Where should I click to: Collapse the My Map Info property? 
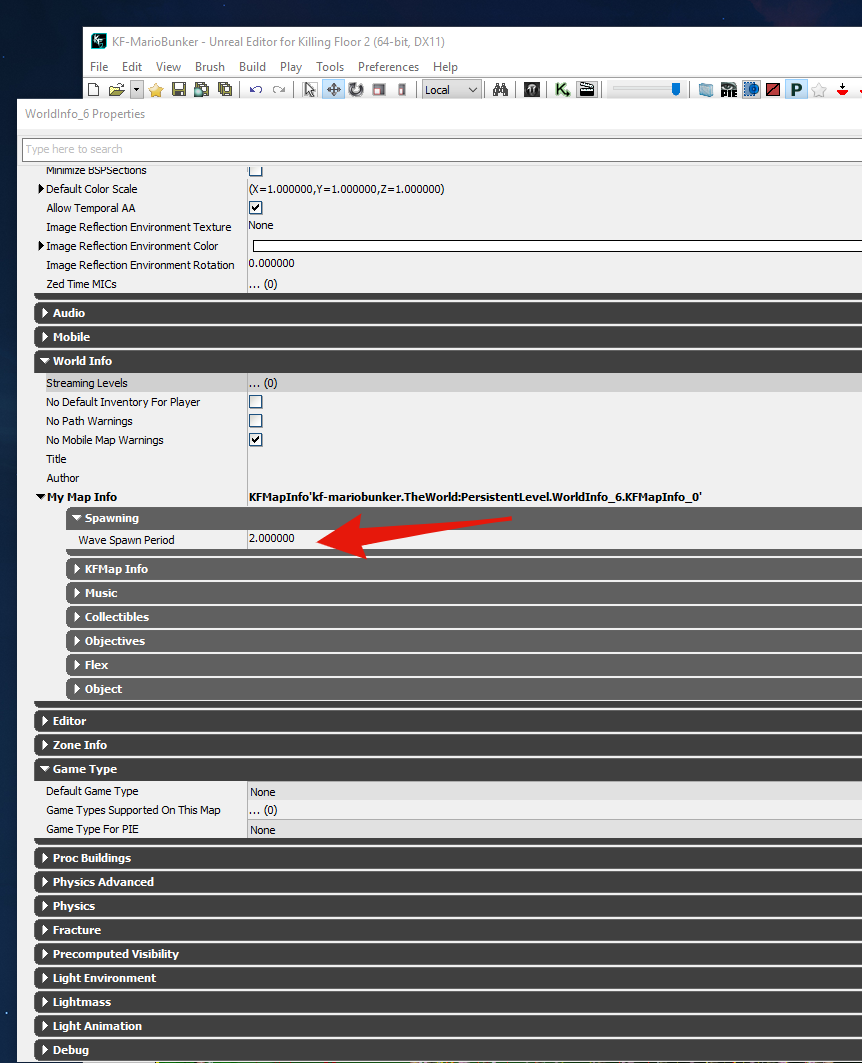point(41,497)
